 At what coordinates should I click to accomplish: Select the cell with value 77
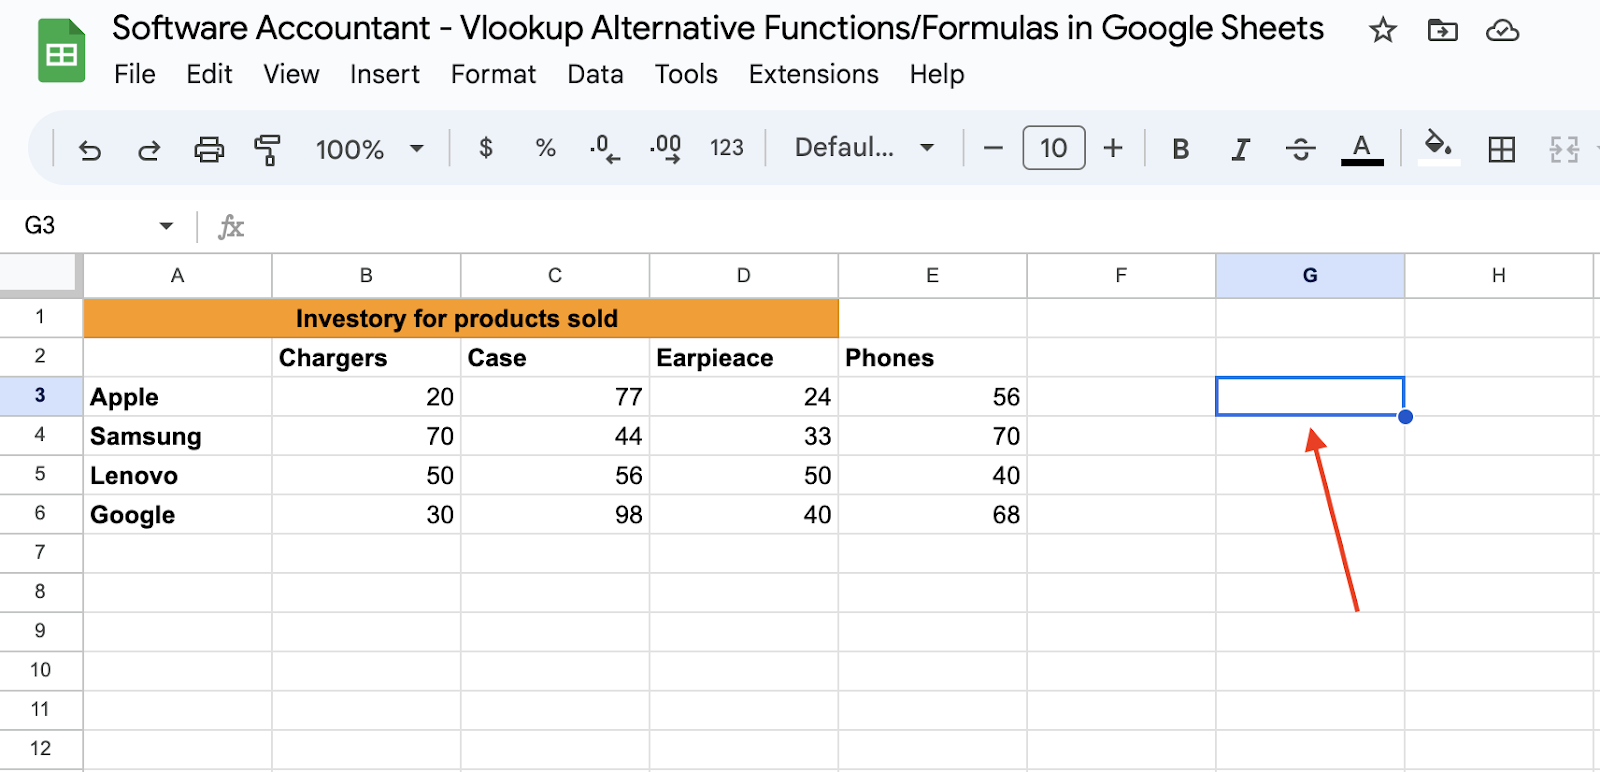pyautogui.click(x=555, y=396)
